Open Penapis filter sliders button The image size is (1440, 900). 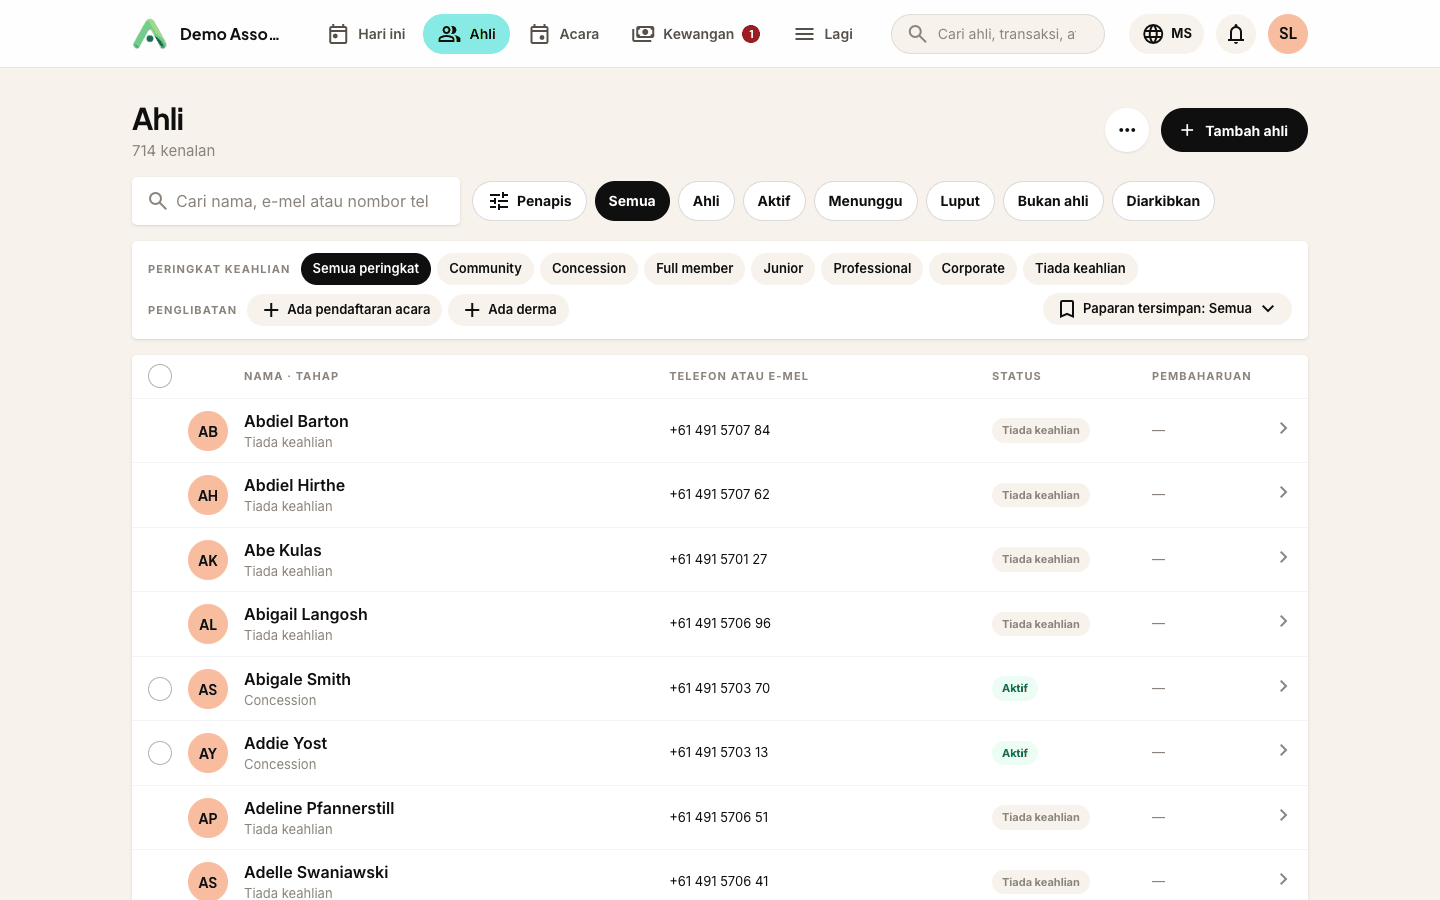point(529,201)
